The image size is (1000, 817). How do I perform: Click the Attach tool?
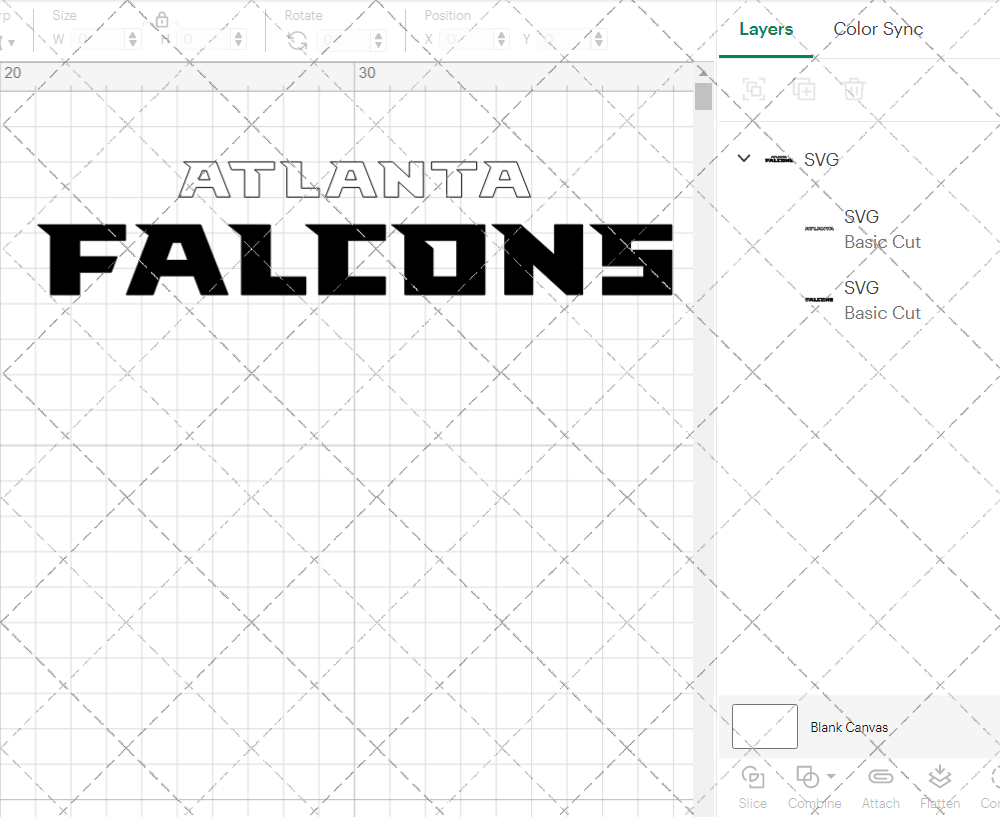pyautogui.click(x=881, y=788)
